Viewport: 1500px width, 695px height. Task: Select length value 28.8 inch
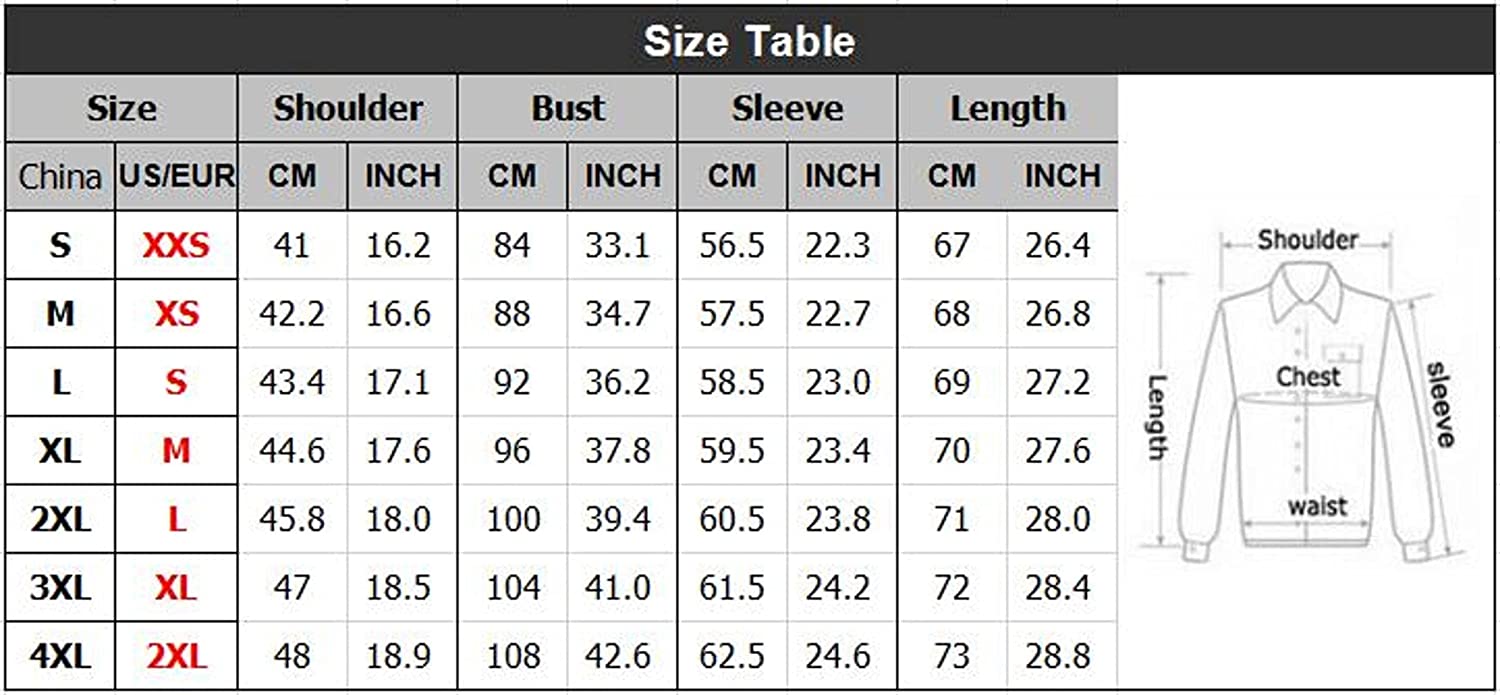pyautogui.click(x=1058, y=657)
